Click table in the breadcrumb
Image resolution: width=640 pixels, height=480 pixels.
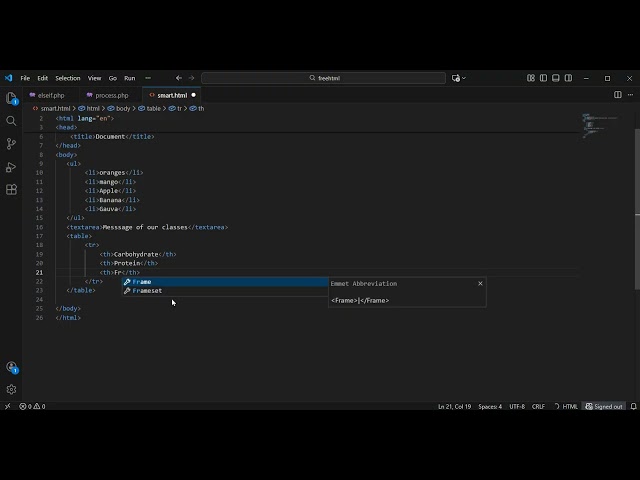[x=153, y=108]
